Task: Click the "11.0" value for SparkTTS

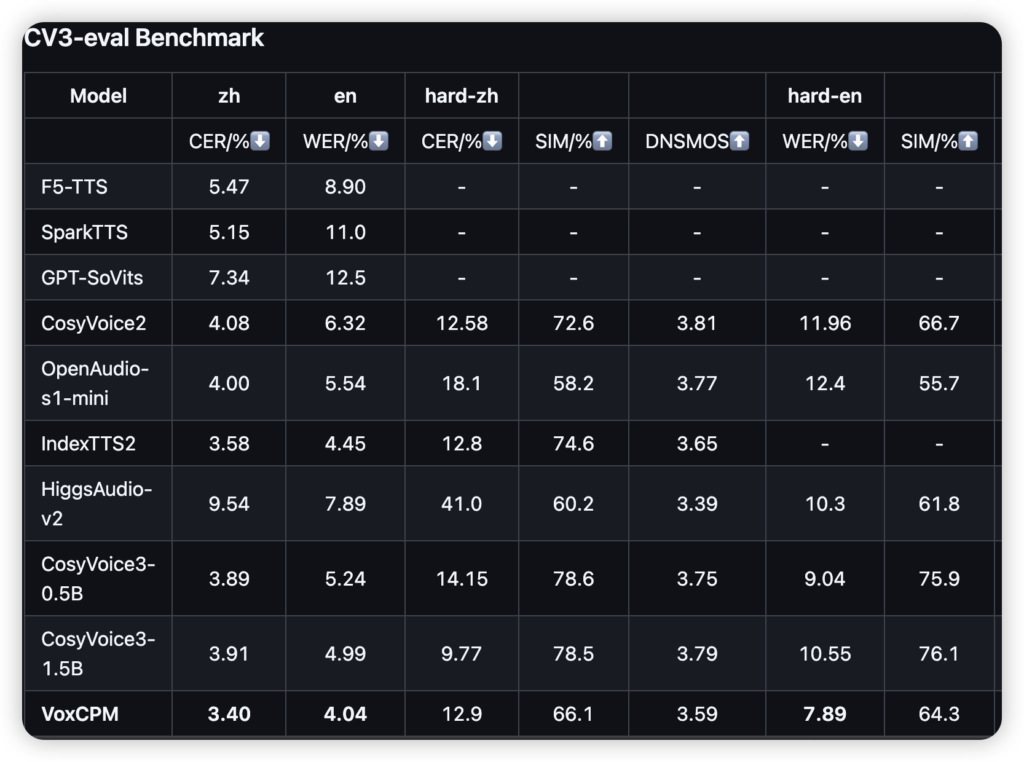Action: pyautogui.click(x=345, y=232)
